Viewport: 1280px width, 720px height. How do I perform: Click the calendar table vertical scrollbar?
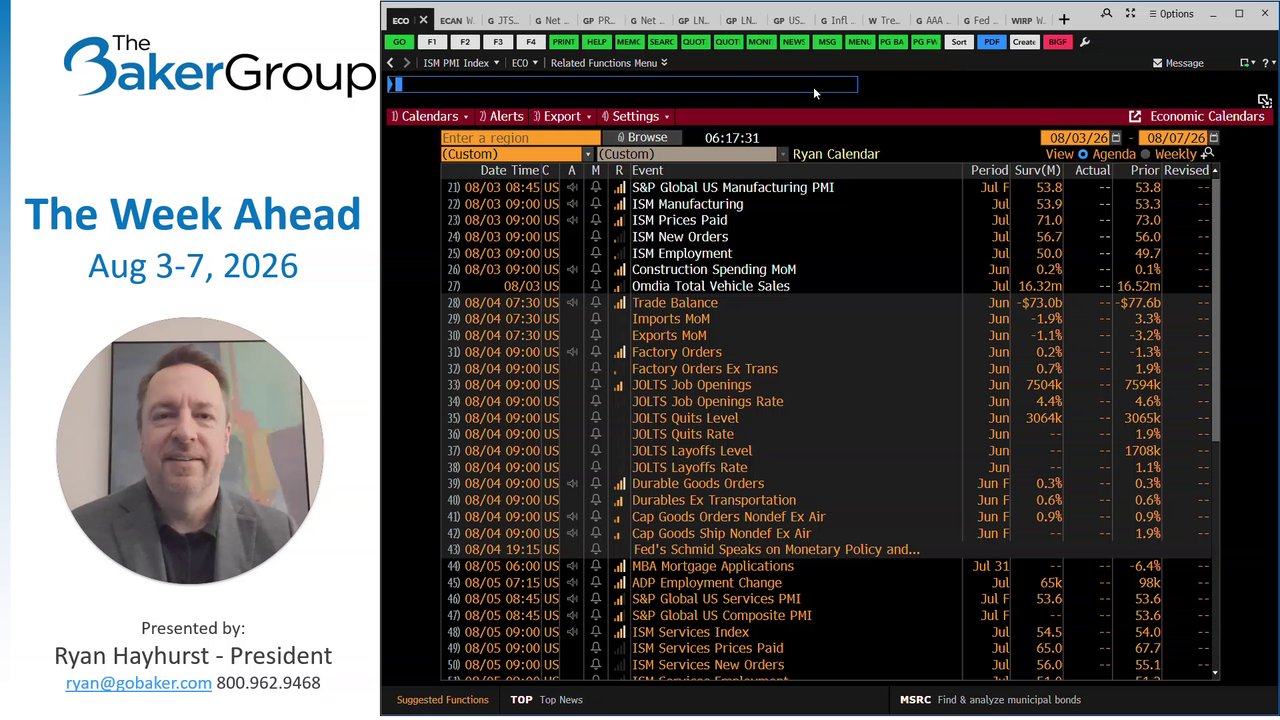pos(1216,310)
